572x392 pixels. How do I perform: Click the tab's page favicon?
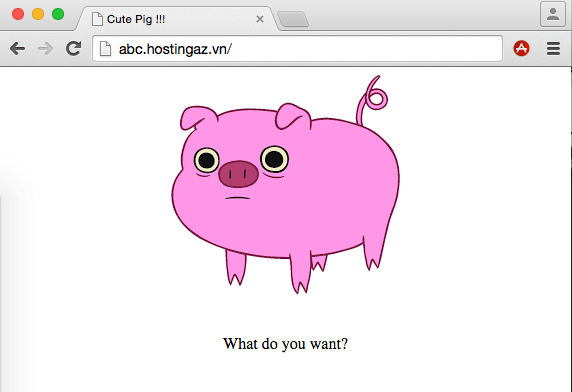pyautogui.click(x=97, y=19)
